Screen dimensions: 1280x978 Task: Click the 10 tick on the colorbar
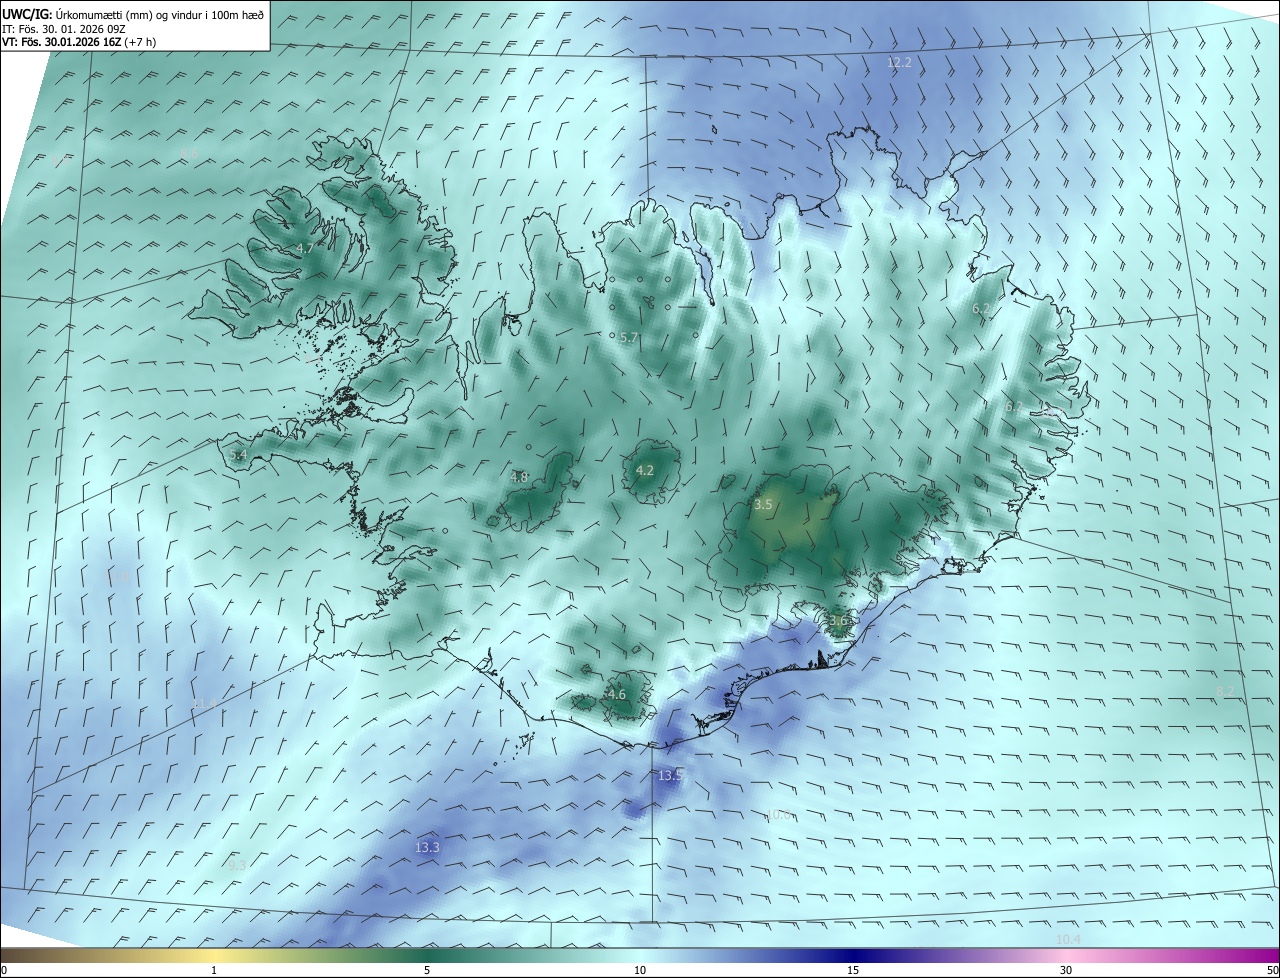[640, 970]
